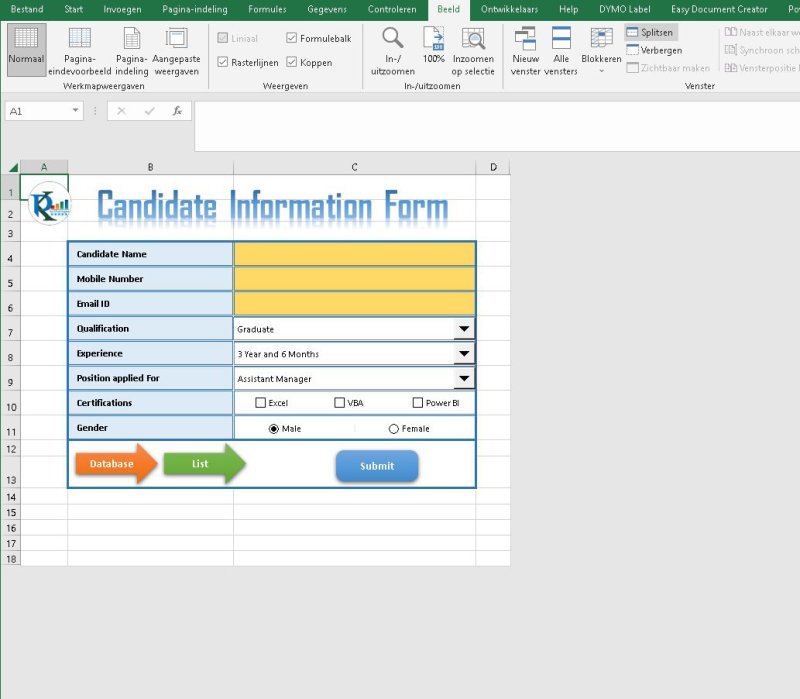The width and height of the screenshot is (800, 699).
Task: Click the Candidate Name input cell
Action: pos(355,254)
